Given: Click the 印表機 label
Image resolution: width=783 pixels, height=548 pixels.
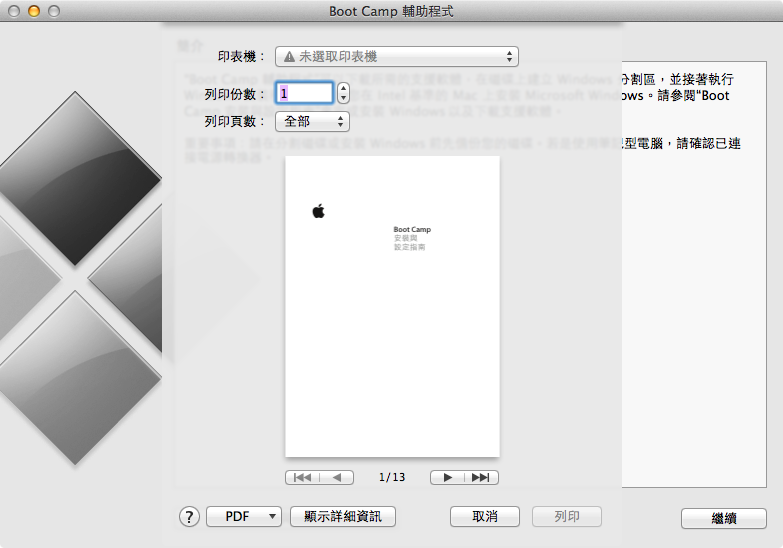Looking at the screenshot, I should click(241, 56).
